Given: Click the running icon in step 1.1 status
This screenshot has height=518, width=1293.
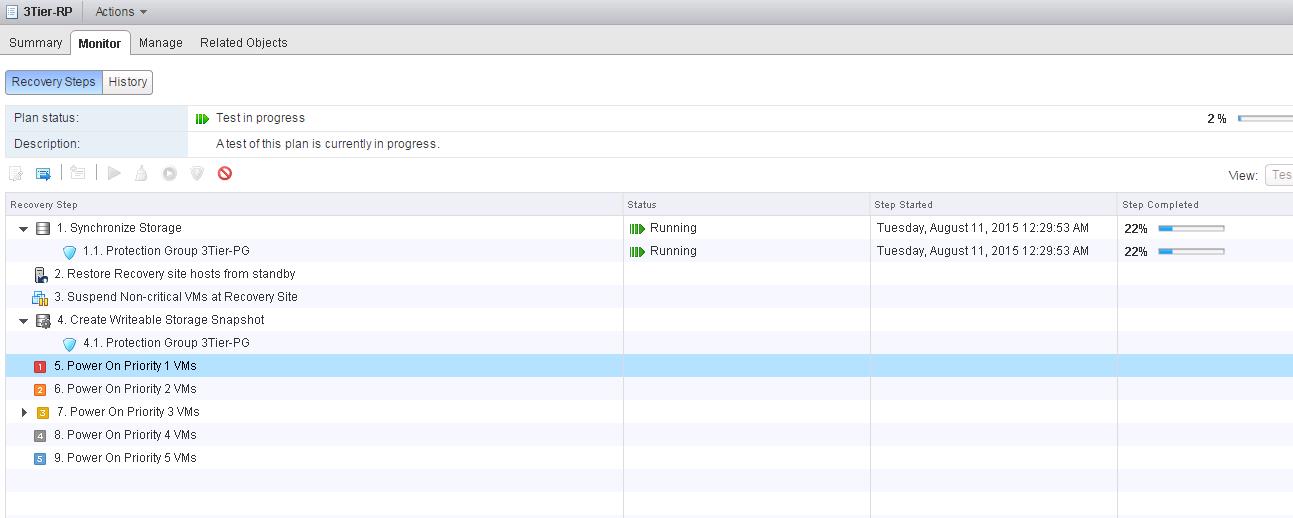Looking at the screenshot, I should point(637,251).
